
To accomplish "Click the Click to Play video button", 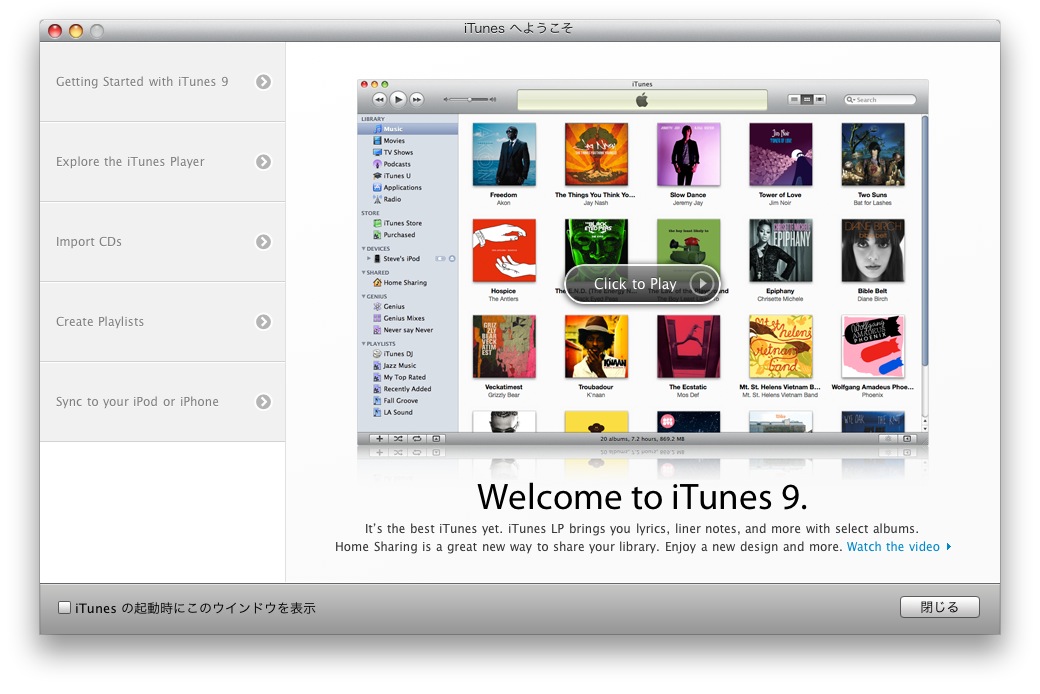I will tap(642, 284).
